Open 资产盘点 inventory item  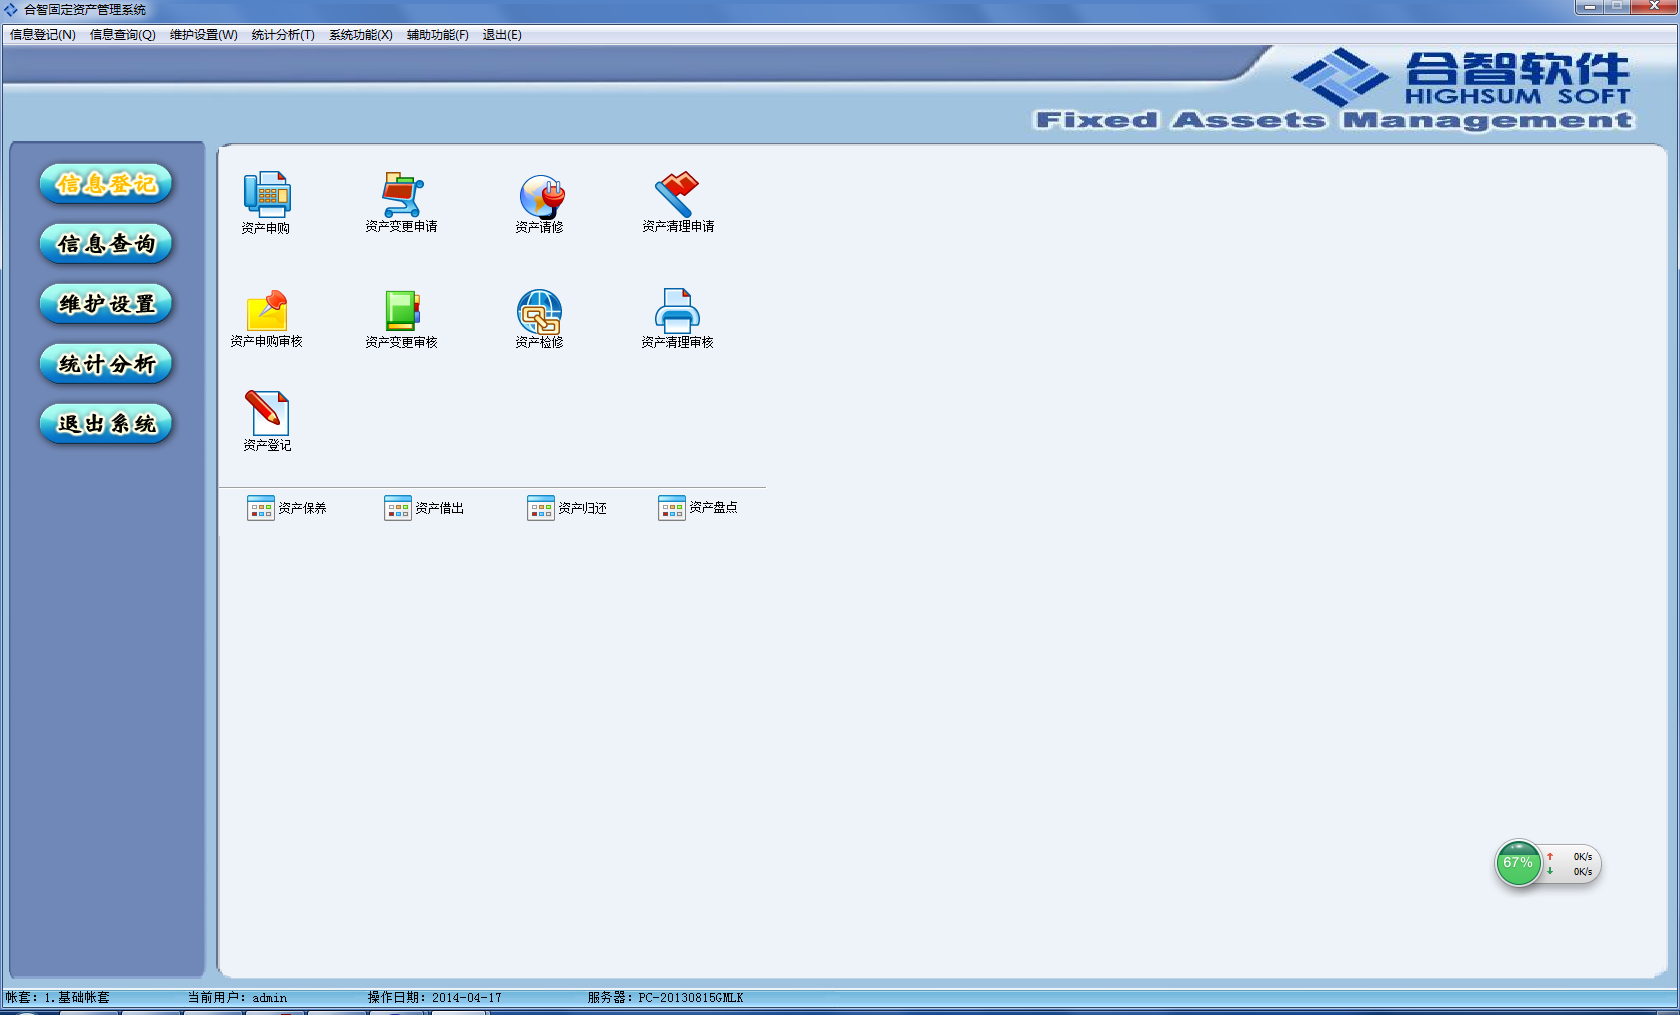(x=698, y=508)
